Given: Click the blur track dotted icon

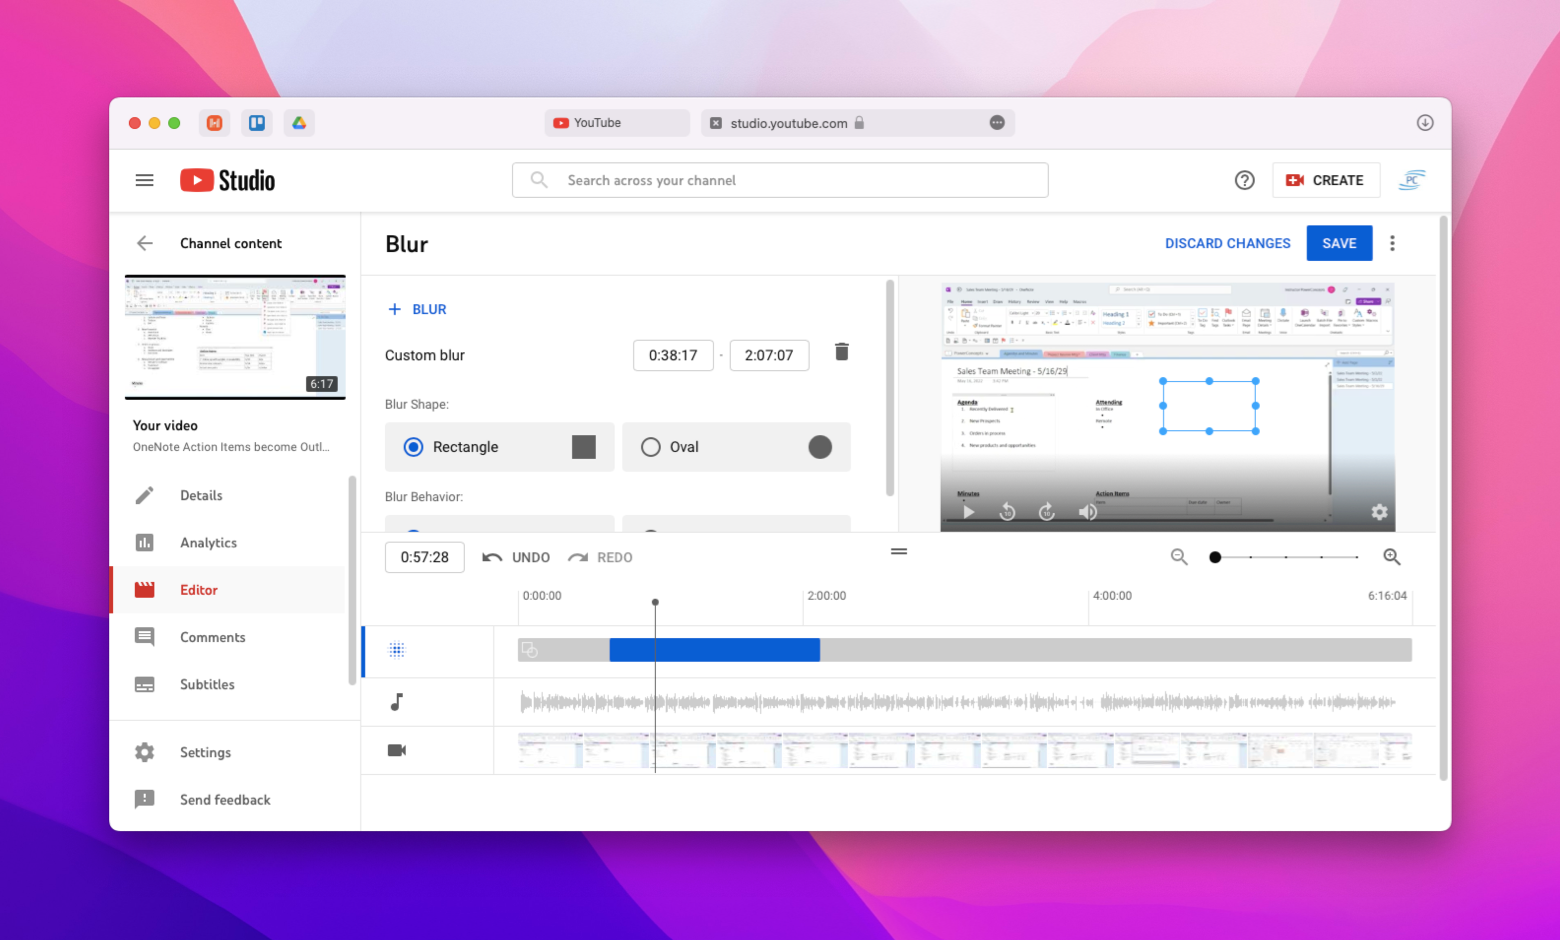Looking at the screenshot, I should (397, 650).
